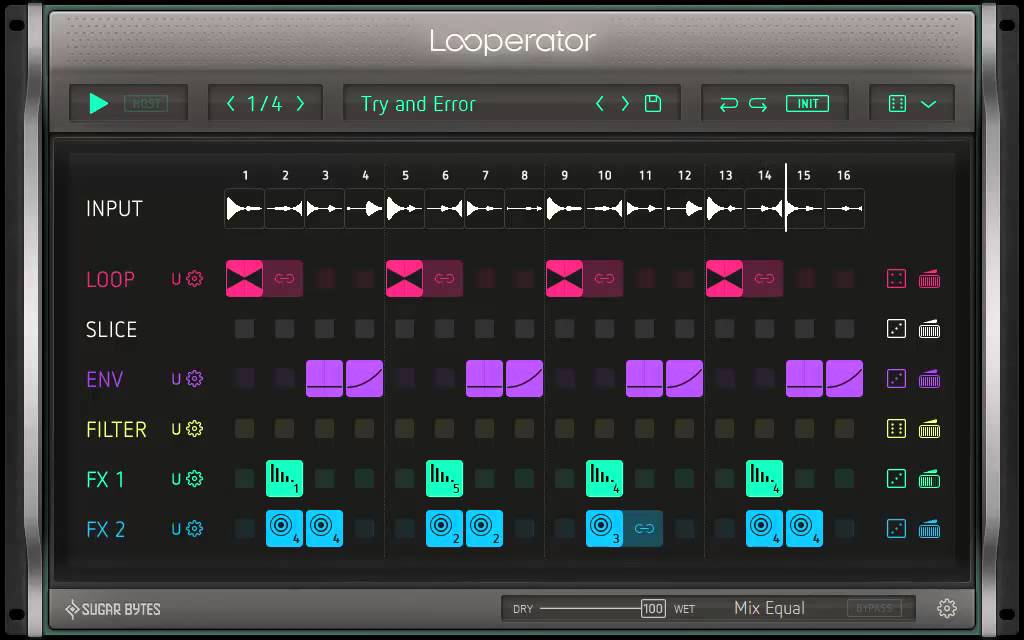Viewport: 1024px width, 640px height.
Task: Randomize the FILTER track with its dice
Action: tap(897, 429)
